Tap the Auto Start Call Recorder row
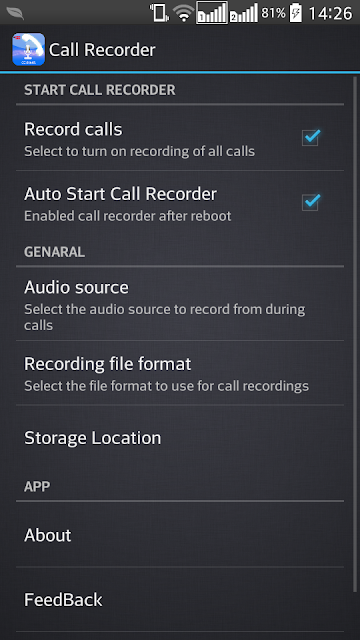The height and width of the screenshot is (640, 360). (180, 203)
